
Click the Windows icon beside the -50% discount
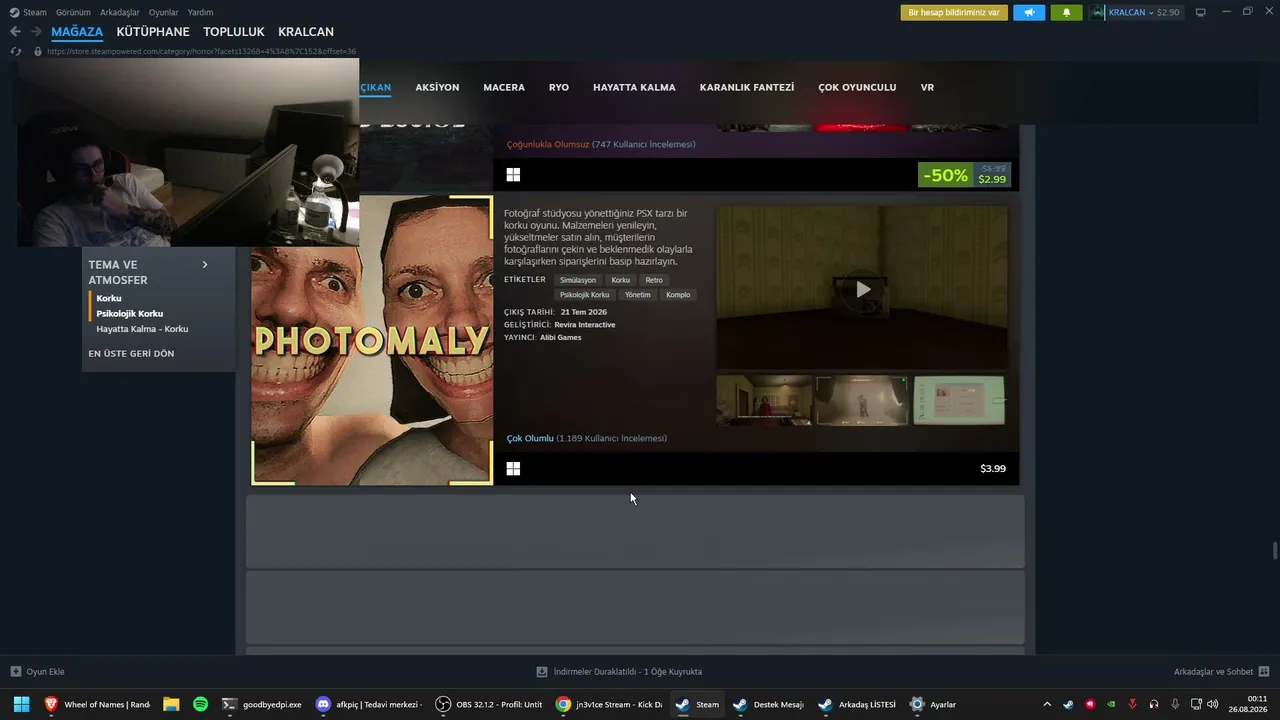pyautogui.click(x=513, y=175)
